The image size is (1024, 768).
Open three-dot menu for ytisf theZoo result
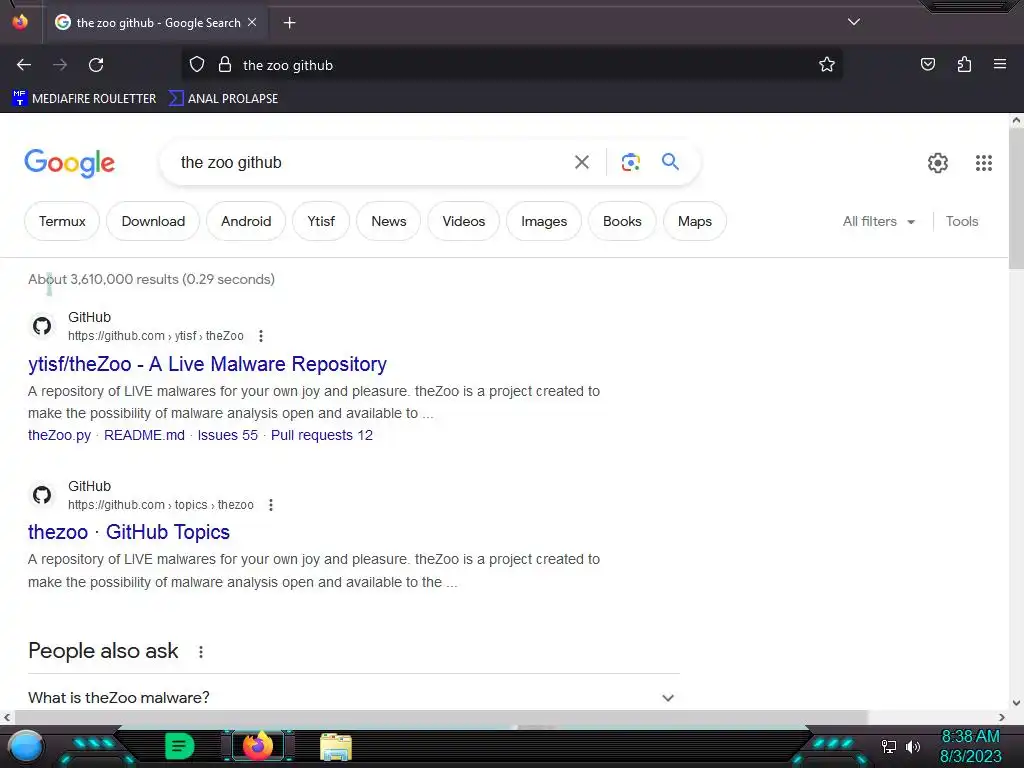click(x=261, y=336)
